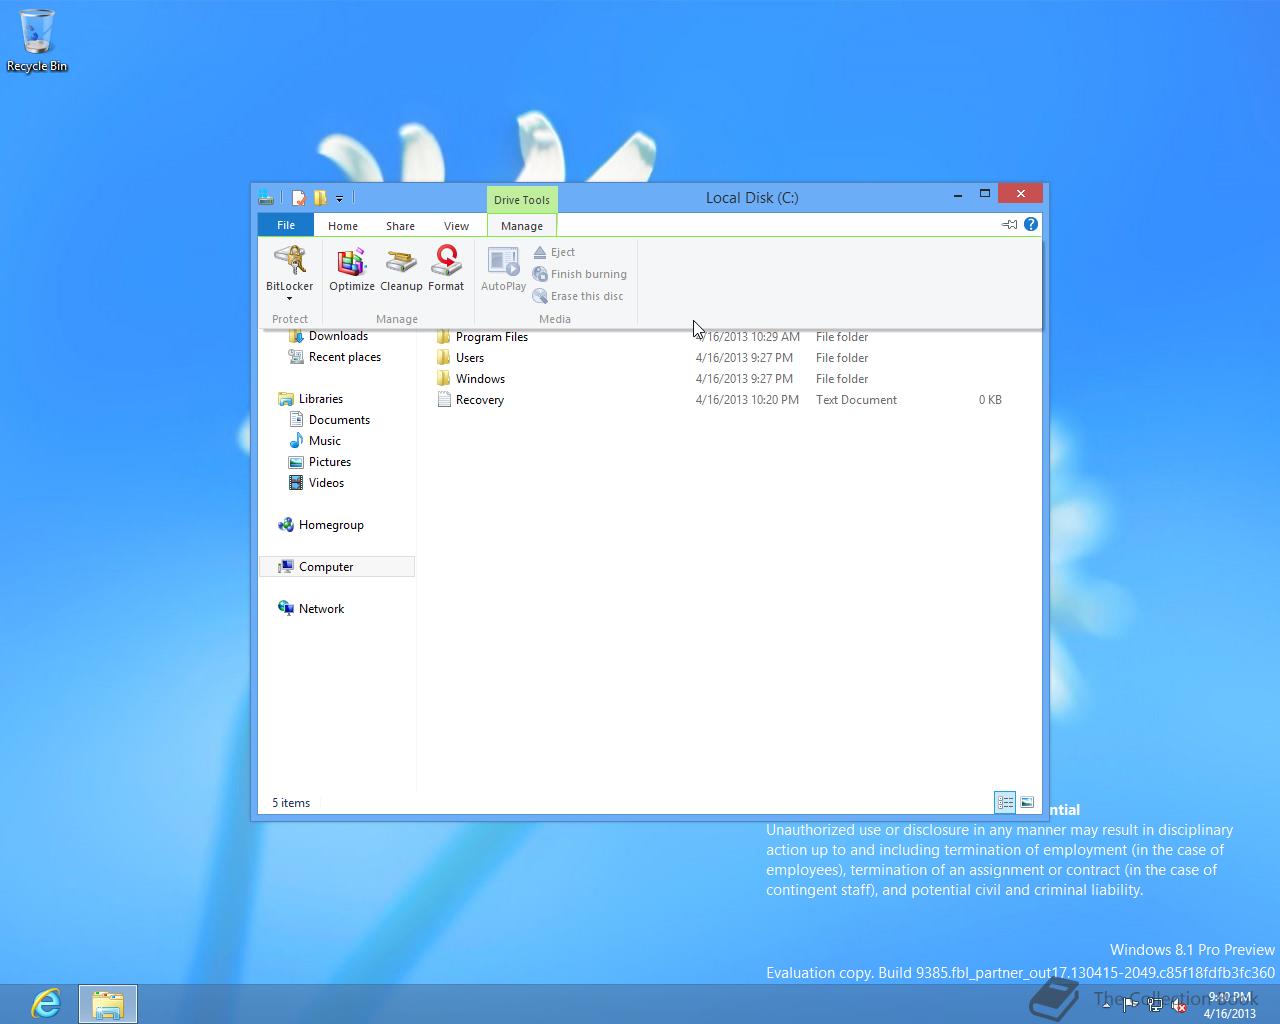Open the File menu tab
The width and height of the screenshot is (1280, 1024).
pos(286,225)
